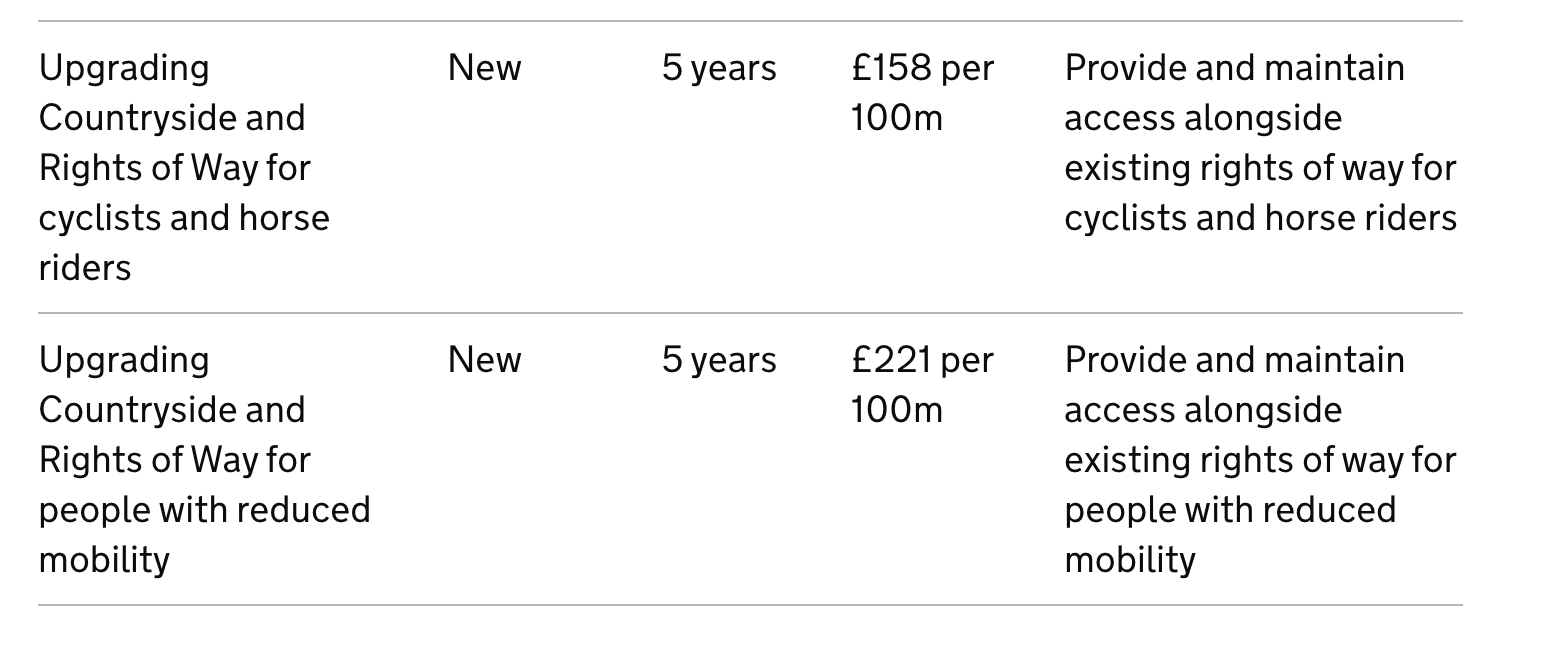Click "Provide and maintain" in the cyclists row
The height and width of the screenshot is (672, 1542).
[1234, 68]
